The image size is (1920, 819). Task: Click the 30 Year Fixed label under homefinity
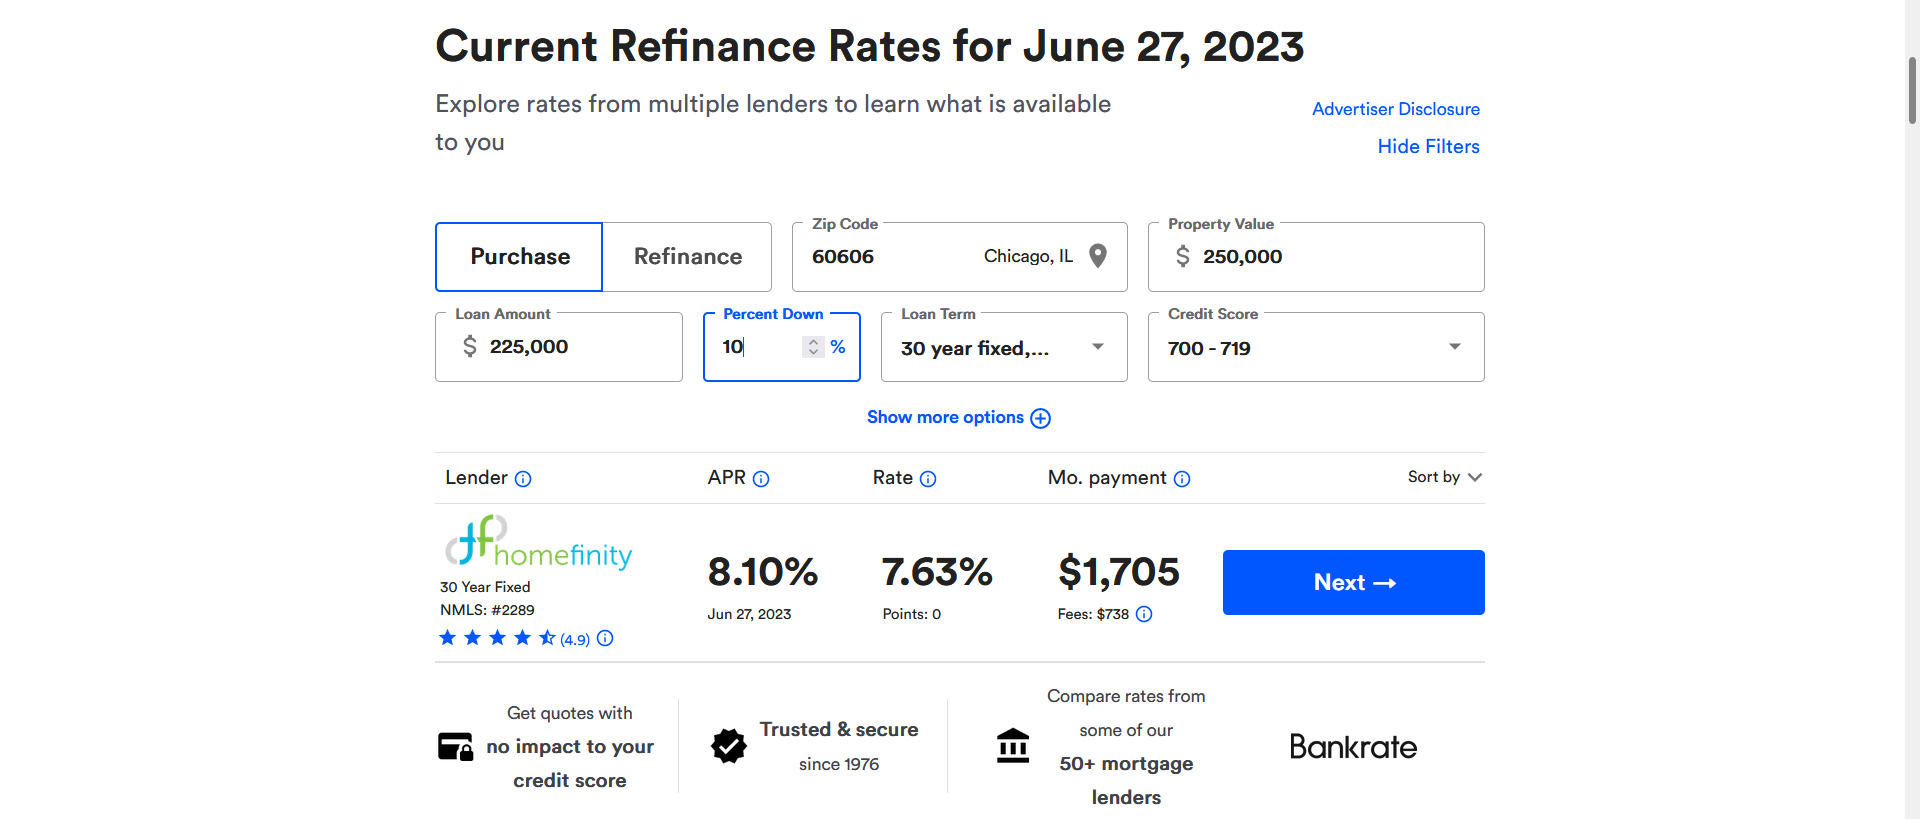pos(485,587)
